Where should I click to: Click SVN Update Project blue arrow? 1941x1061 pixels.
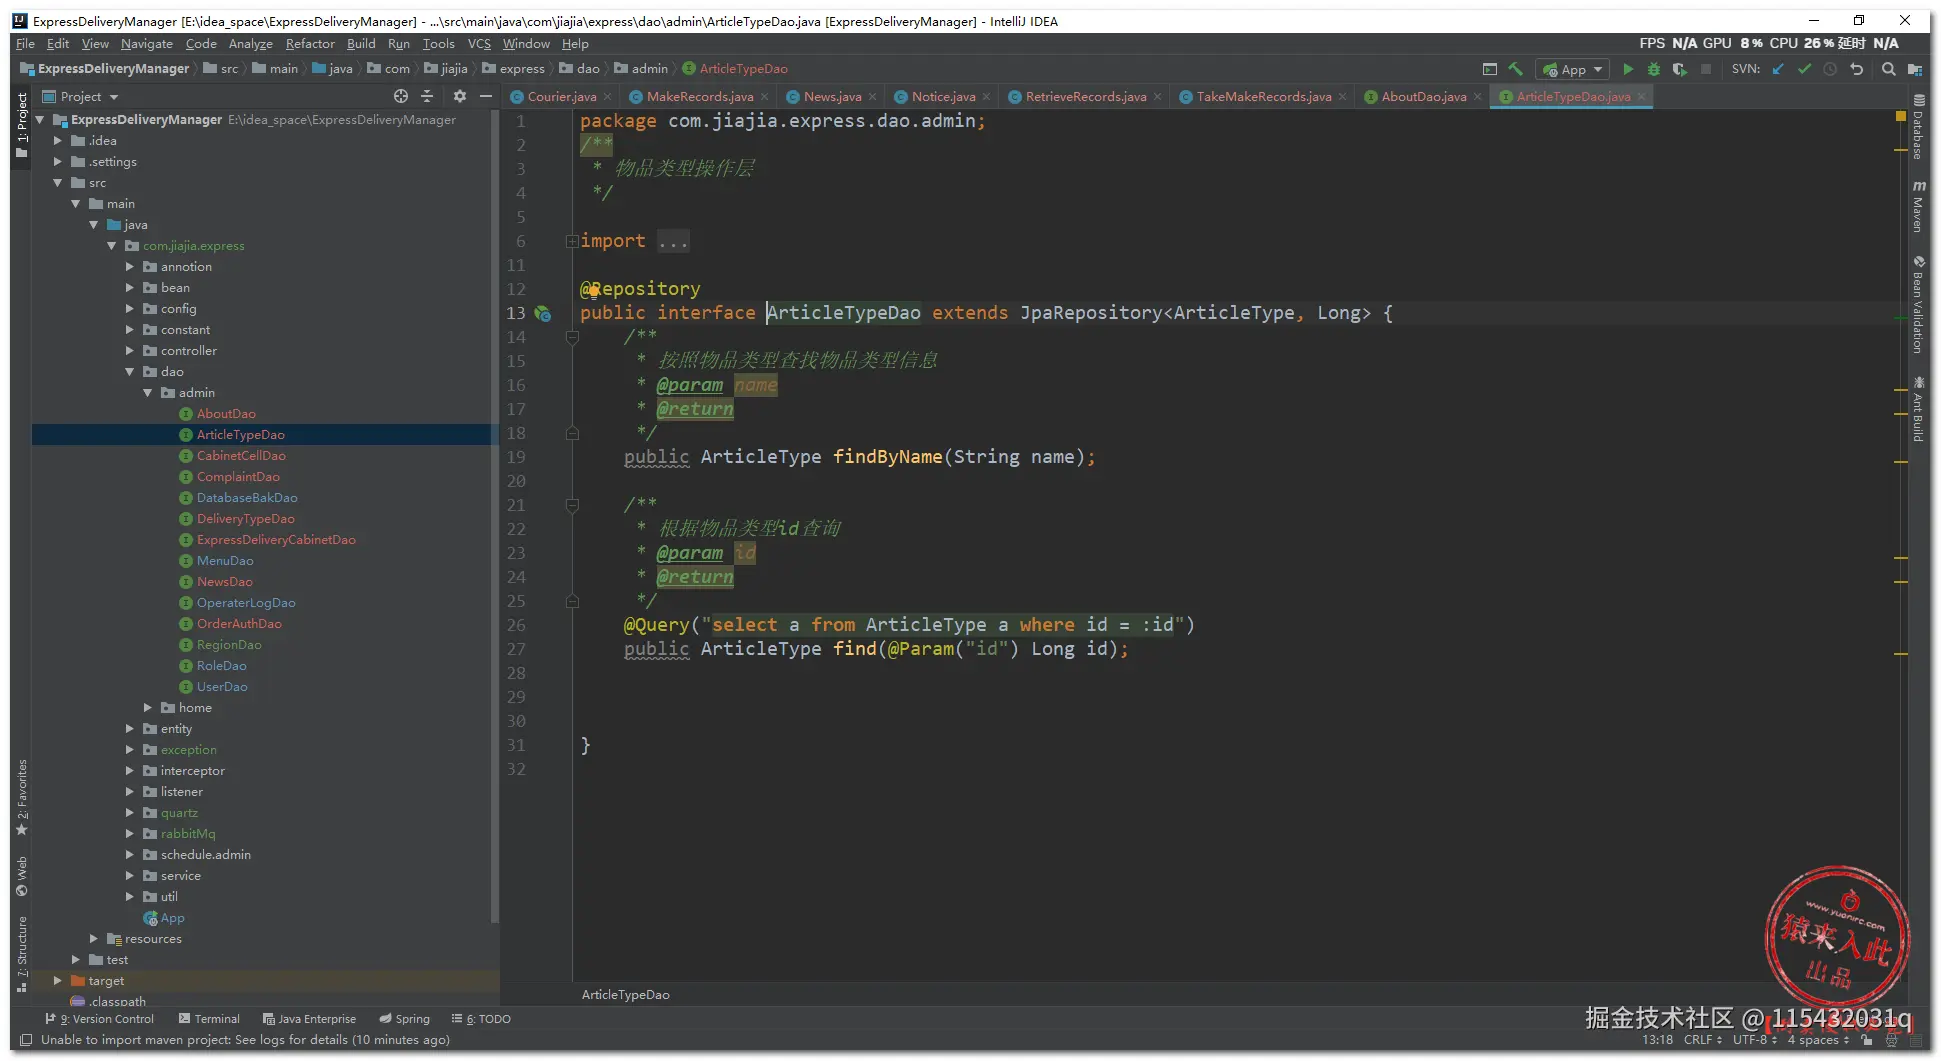pos(1778,69)
